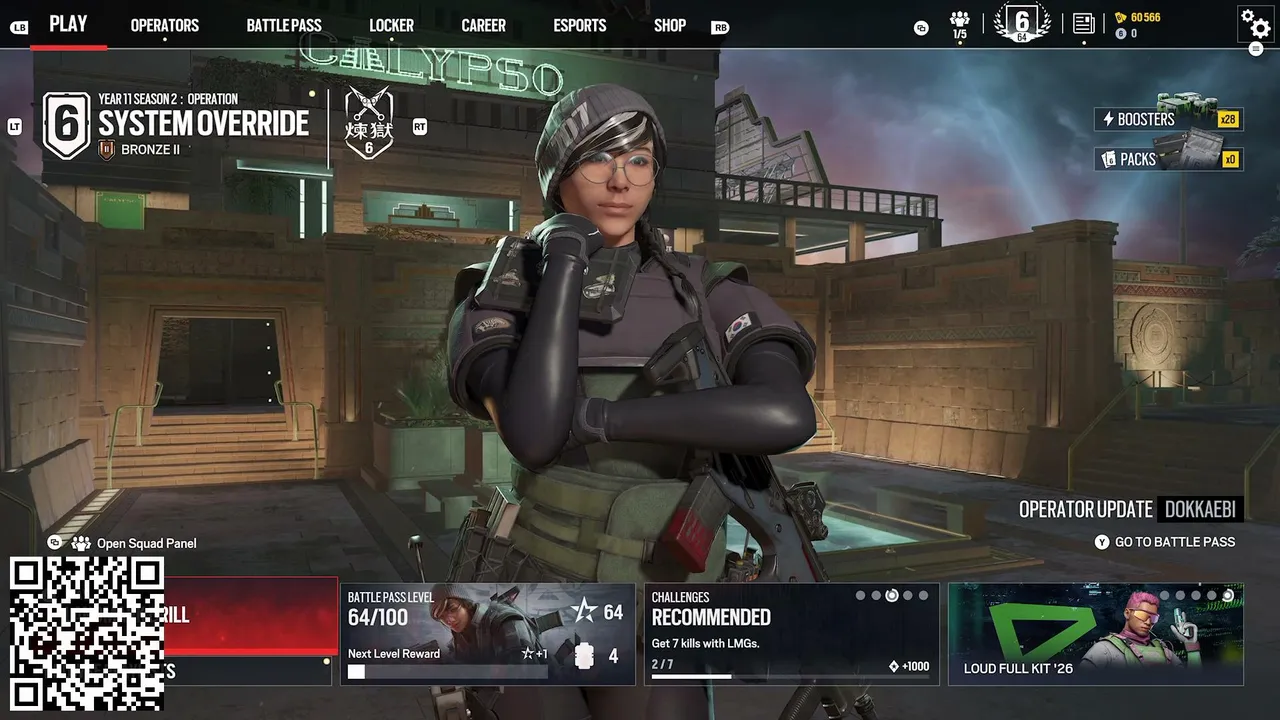This screenshot has width=1280, height=720.
Task: Select the PLAY tab
Action: click(x=68, y=24)
